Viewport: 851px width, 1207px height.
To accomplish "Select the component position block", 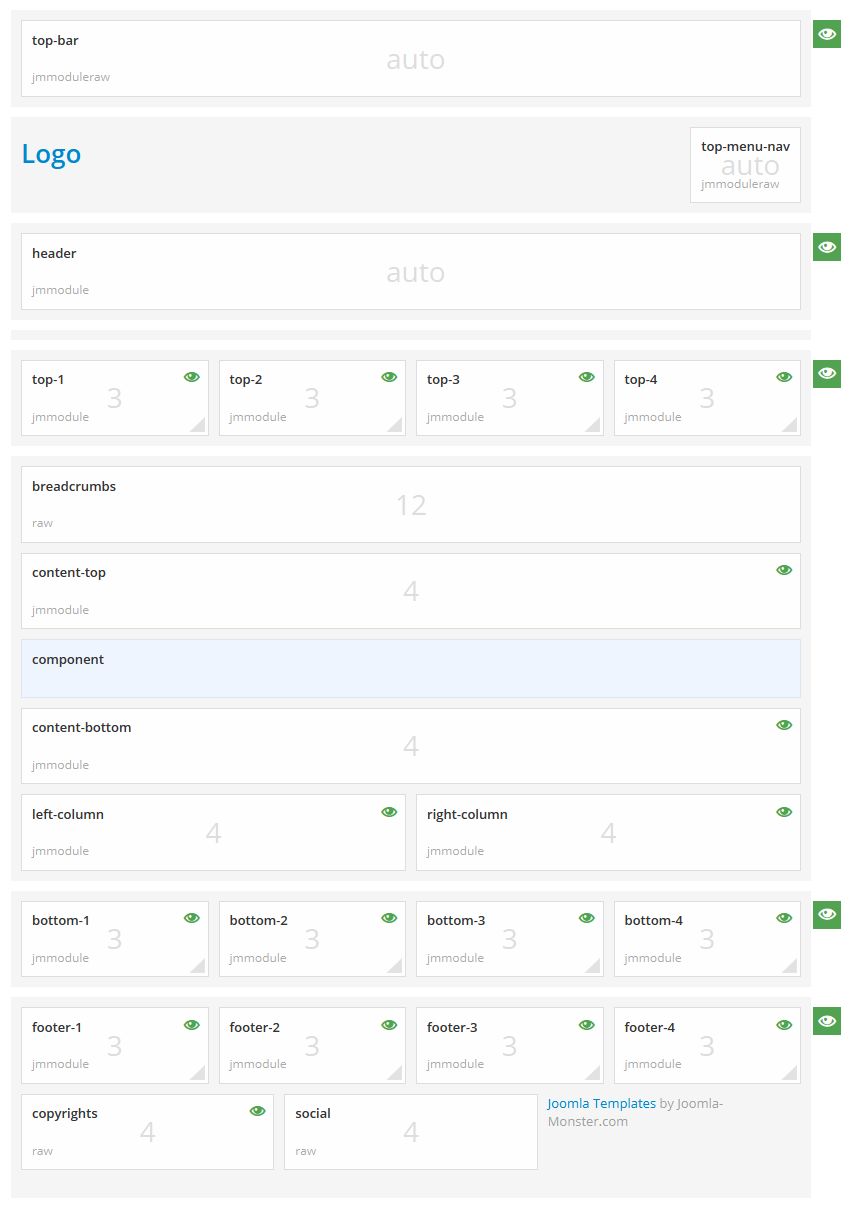I will click(x=411, y=668).
